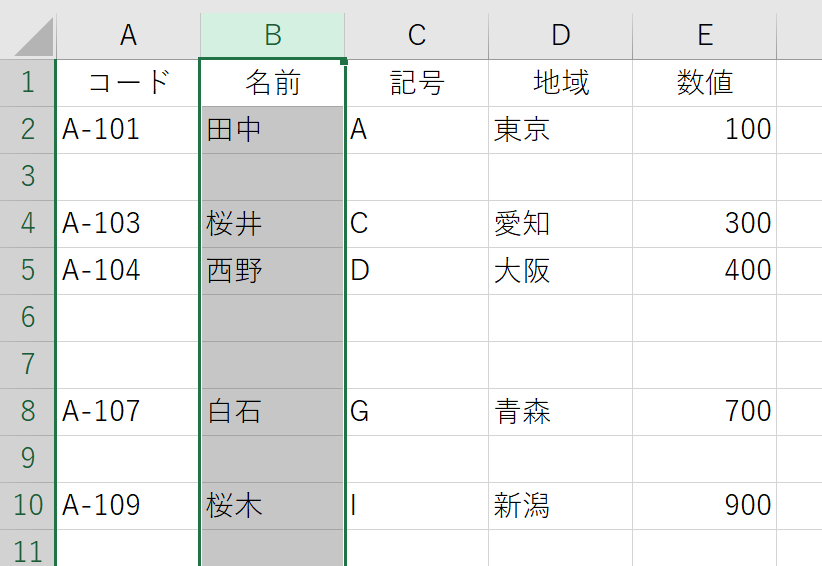Select column A header
The height and width of the screenshot is (566, 822).
(x=128, y=36)
